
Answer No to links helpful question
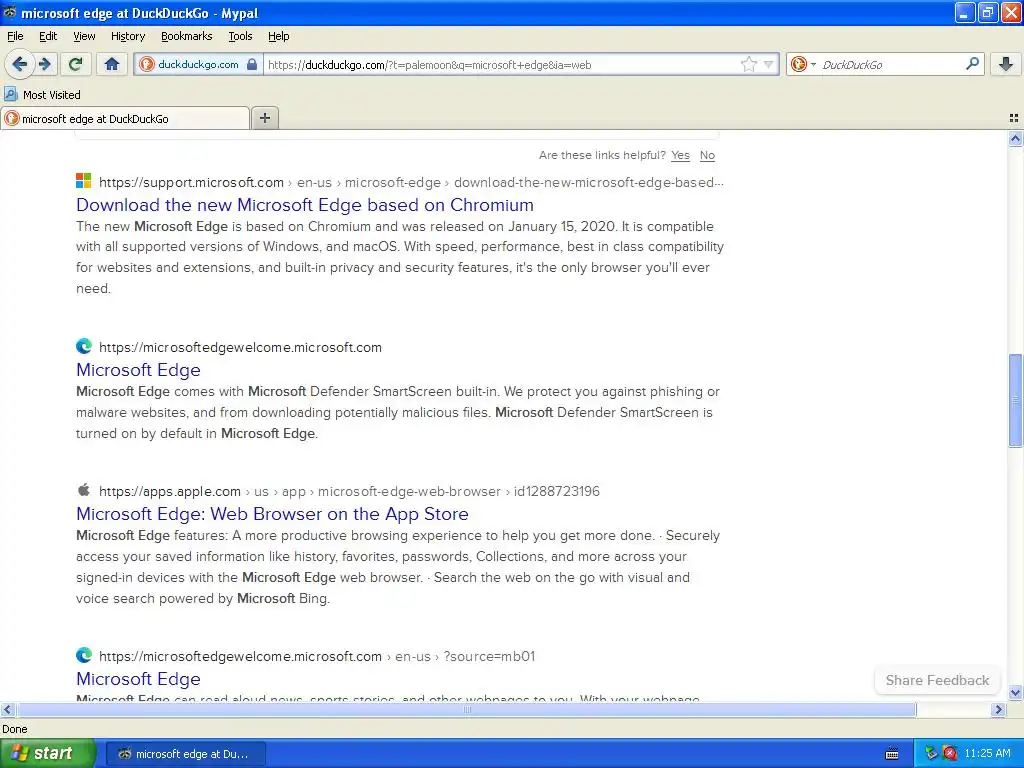707,155
